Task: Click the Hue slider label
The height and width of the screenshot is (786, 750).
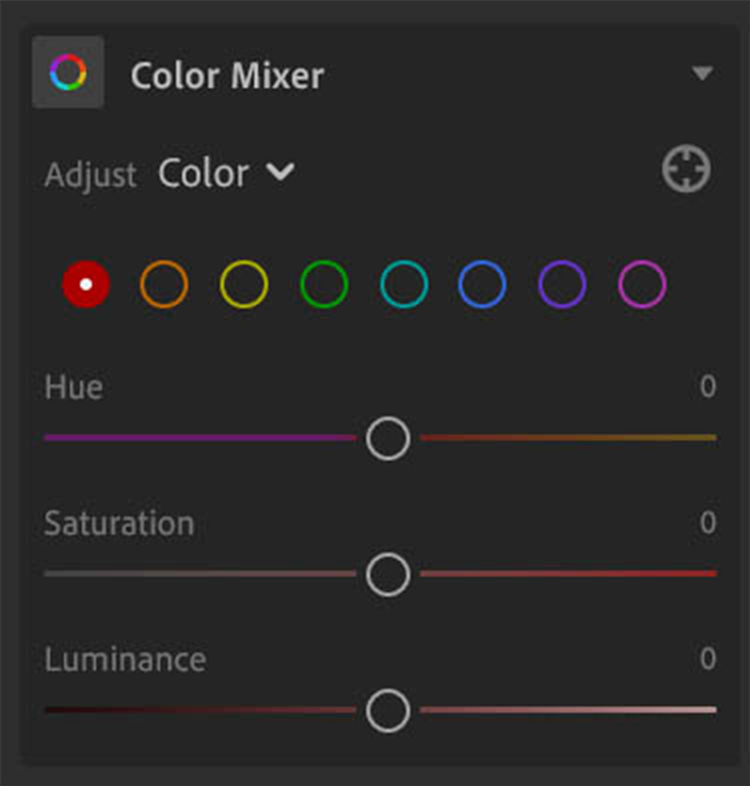Action: click(x=73, y=387)
